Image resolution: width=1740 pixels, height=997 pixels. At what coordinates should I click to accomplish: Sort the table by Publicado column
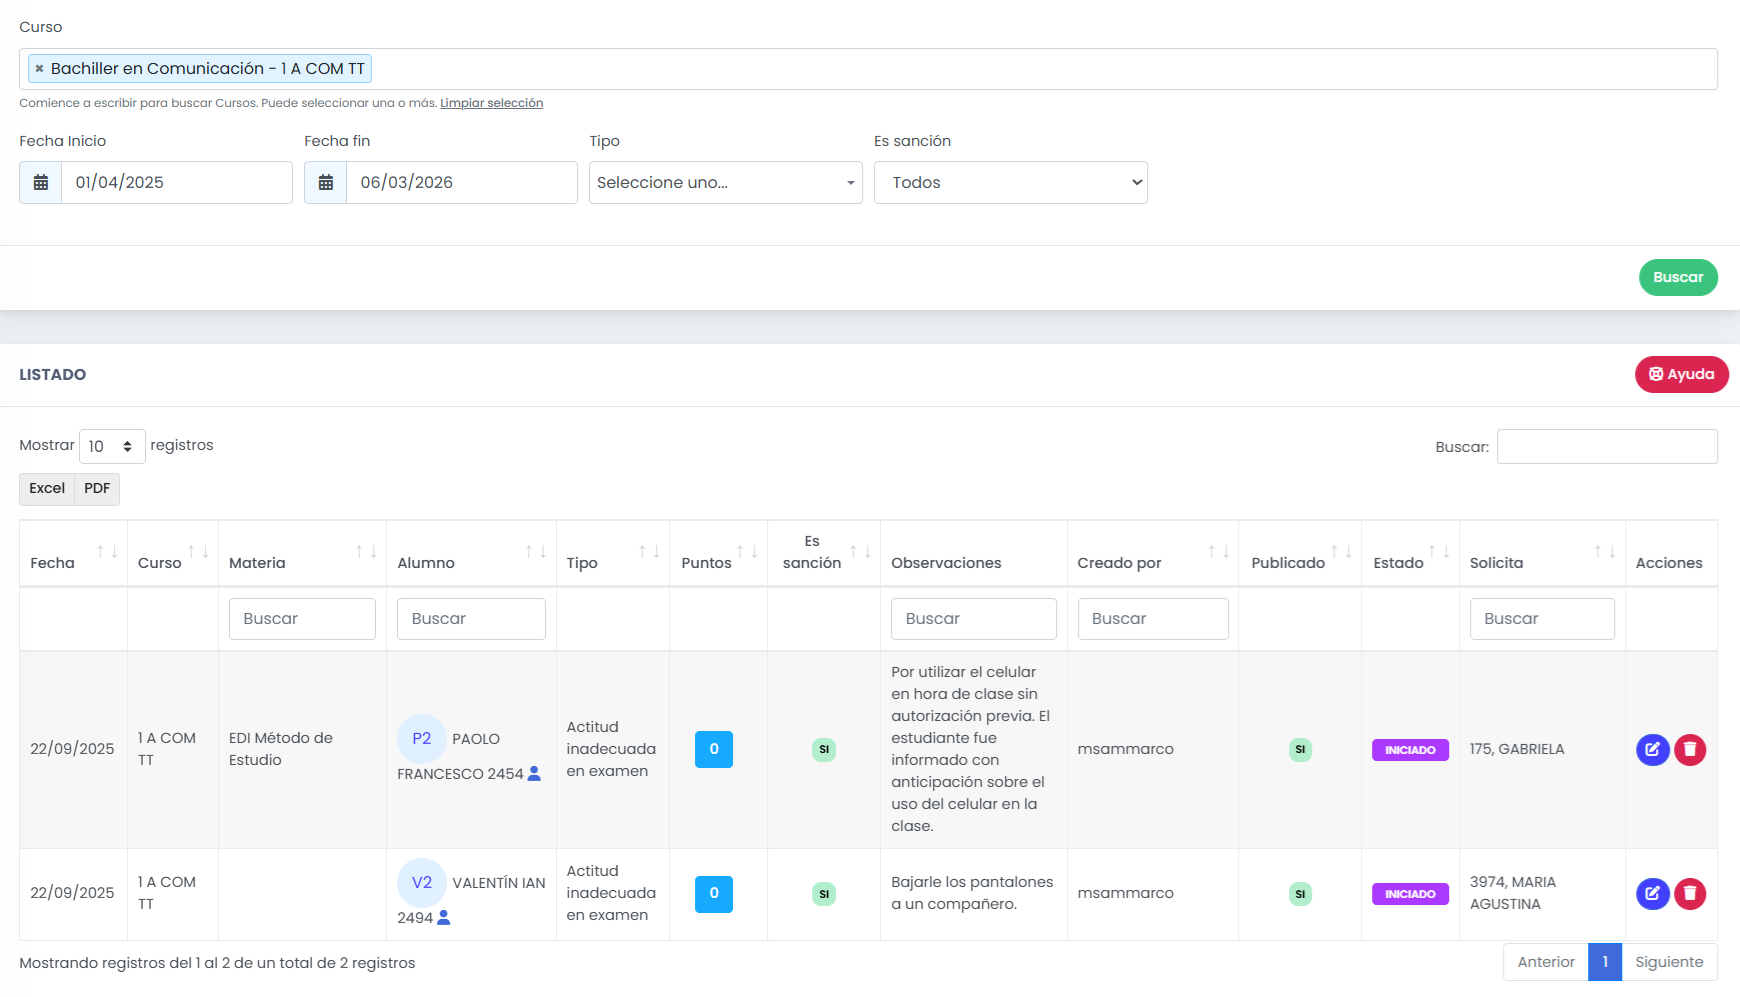pyautogui.click(x=1299, y=553)
